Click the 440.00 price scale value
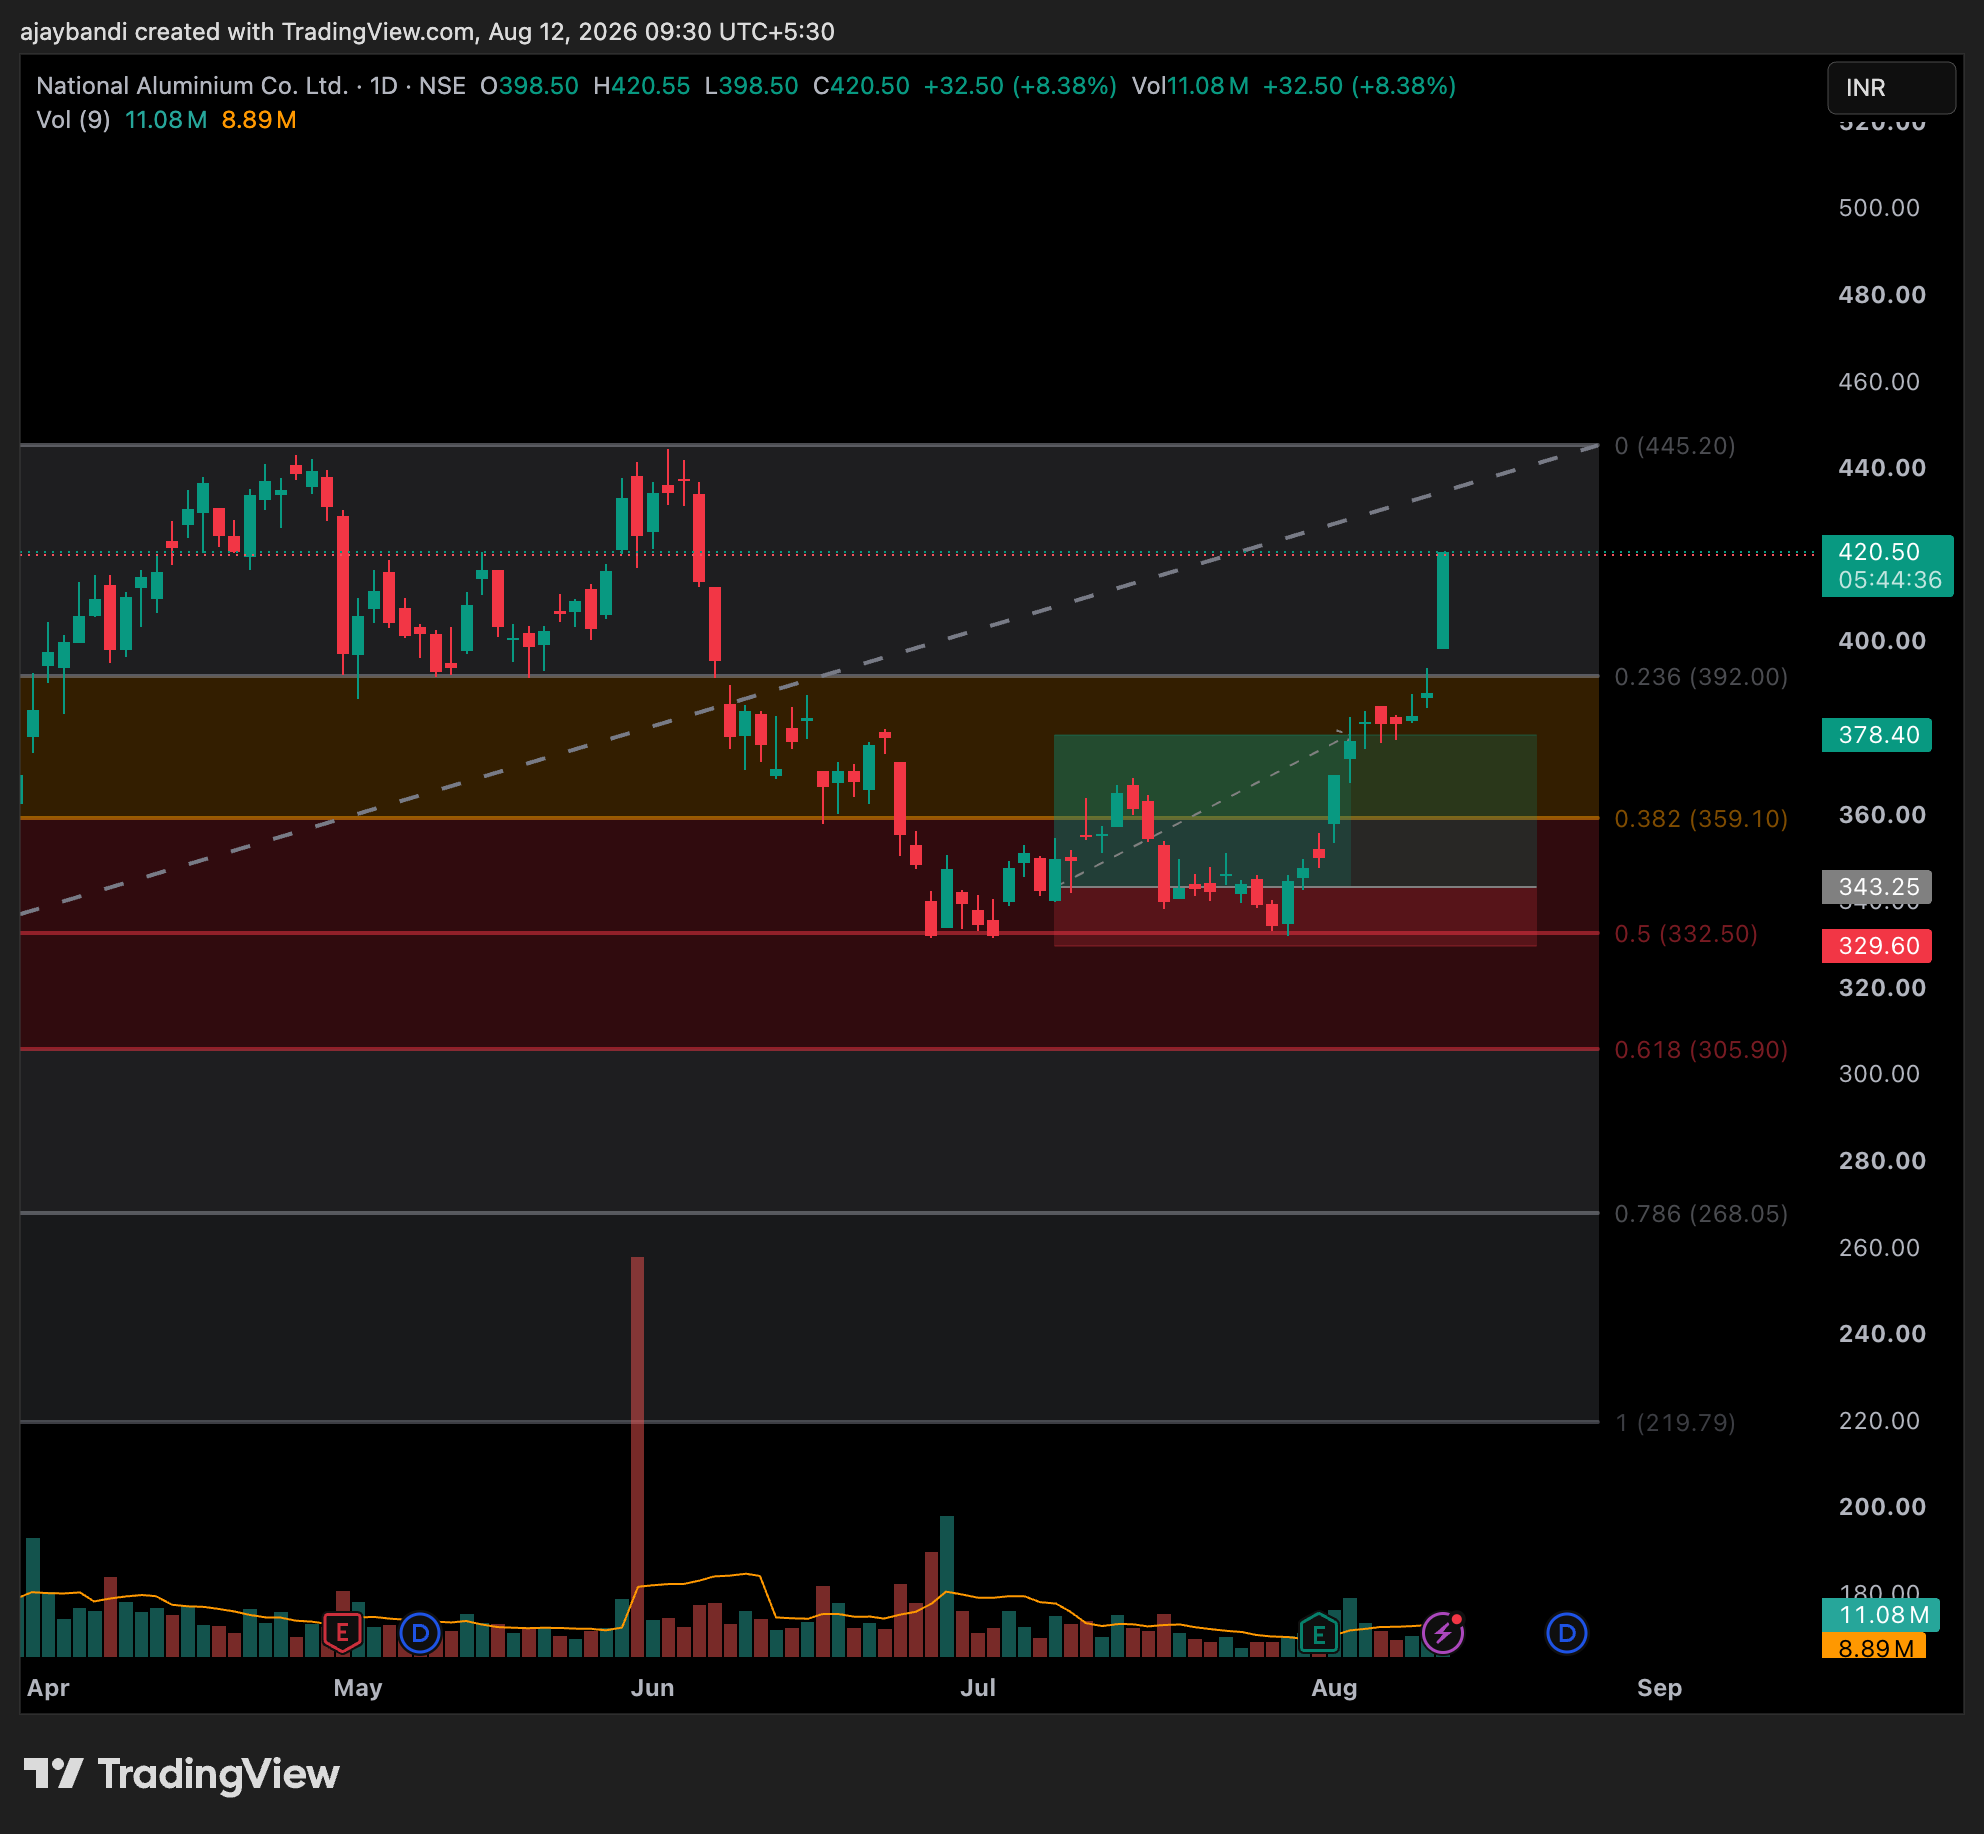This screenshot has height=1834, width=1984. pos(1882,468)
